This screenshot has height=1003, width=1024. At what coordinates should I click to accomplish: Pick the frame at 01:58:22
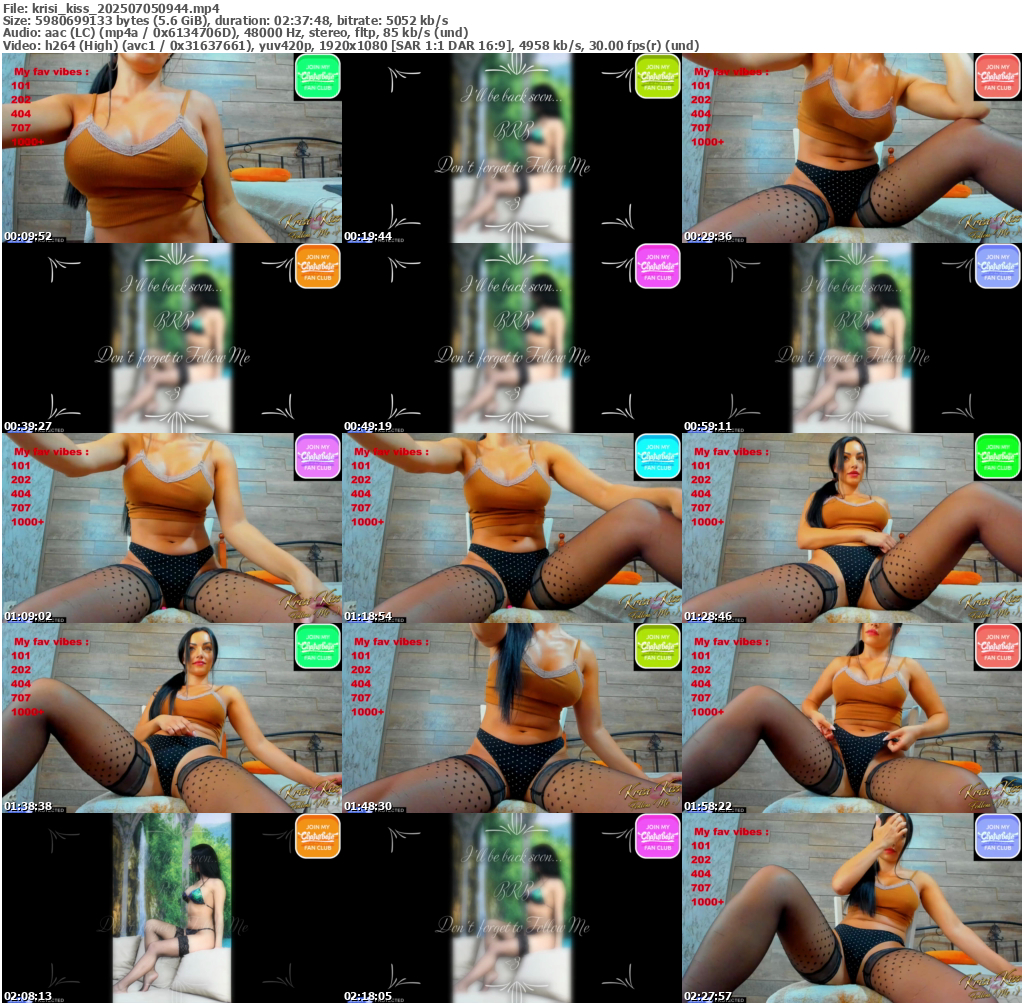click(852, 718)
